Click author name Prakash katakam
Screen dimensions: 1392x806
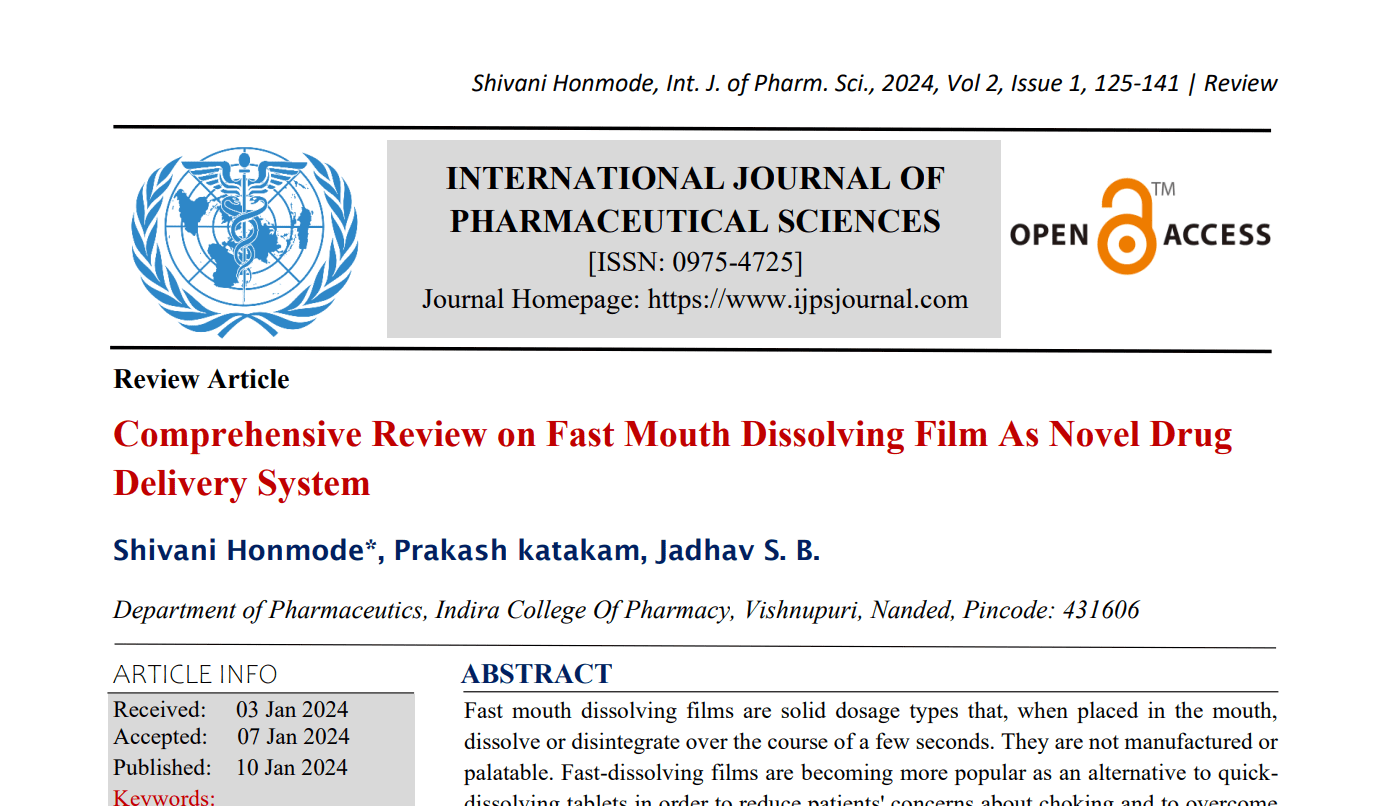click(x=517, y=551)
